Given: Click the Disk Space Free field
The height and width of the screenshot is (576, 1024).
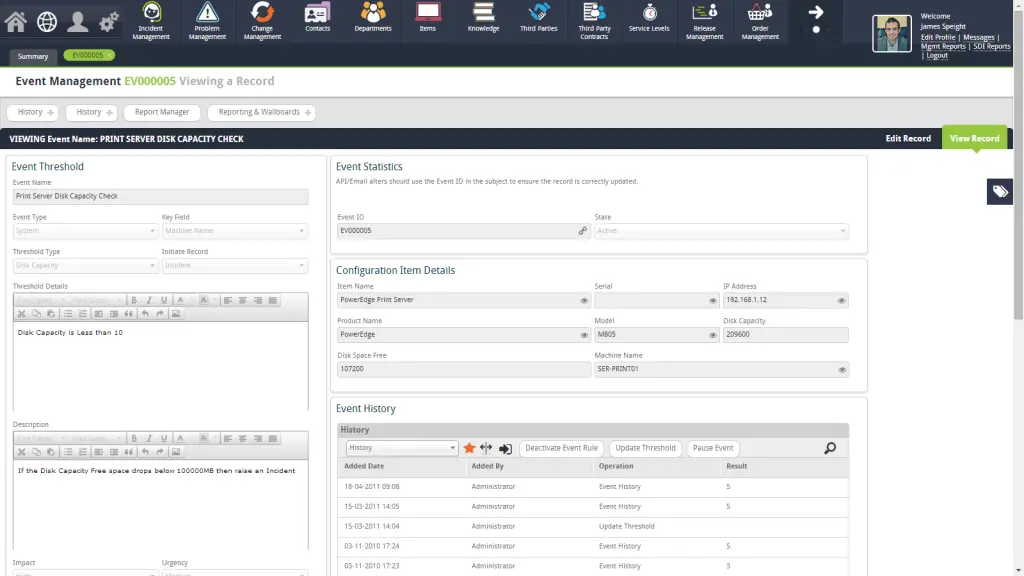Looking at the screenshot, I should (464, 369).
